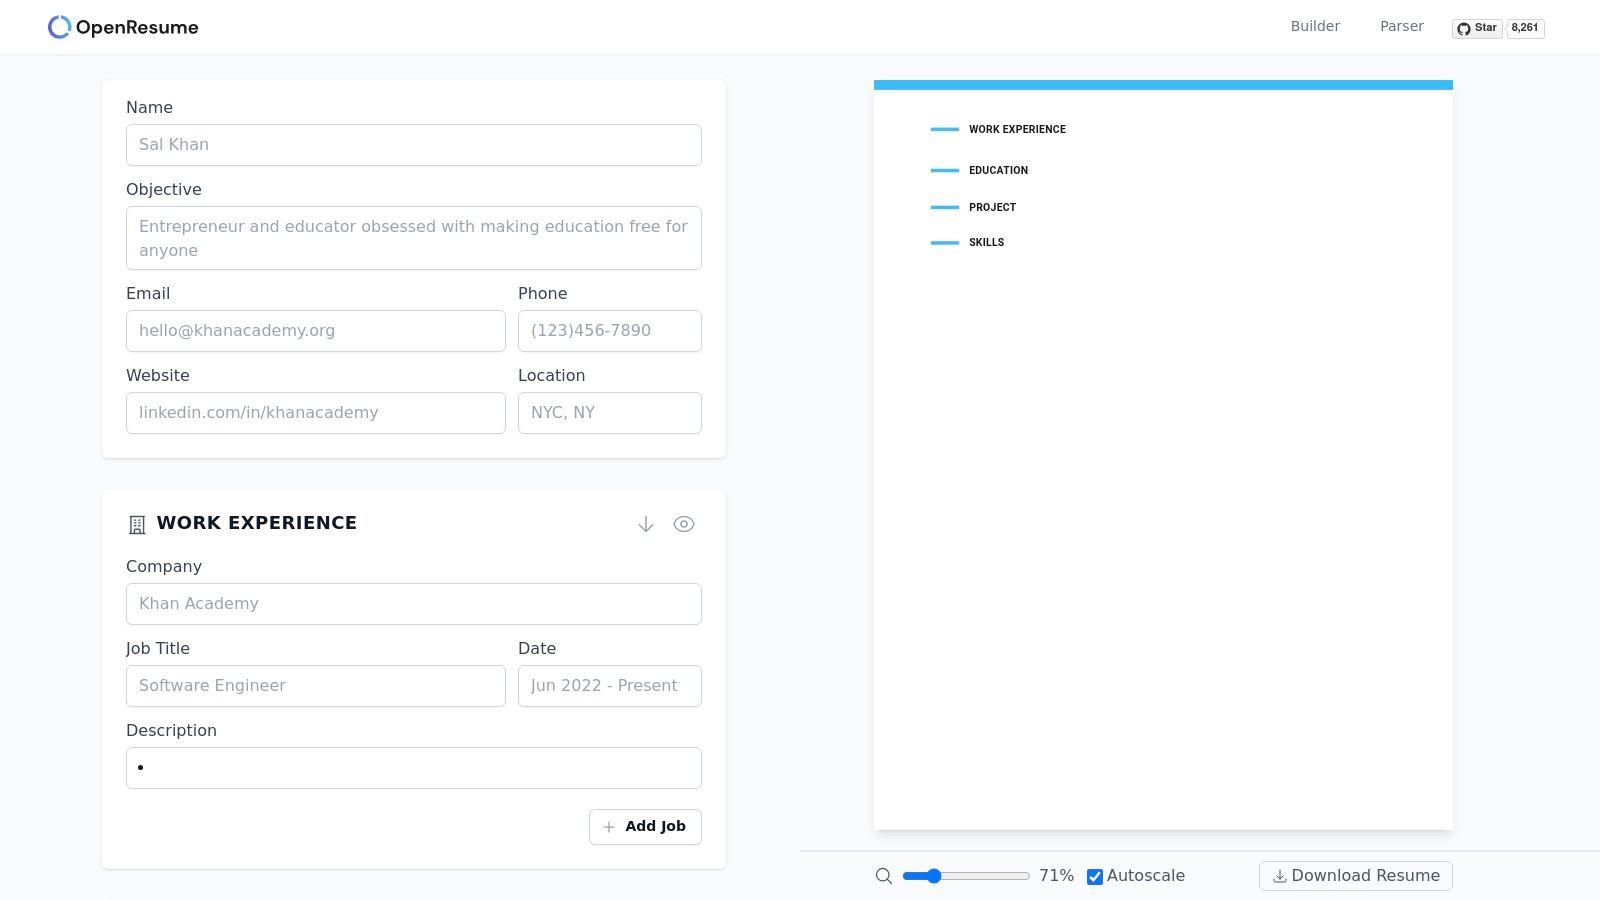Click the OpenResume logo icon
This screenshot has height=900, width=1600.
[x=60, y=26]
